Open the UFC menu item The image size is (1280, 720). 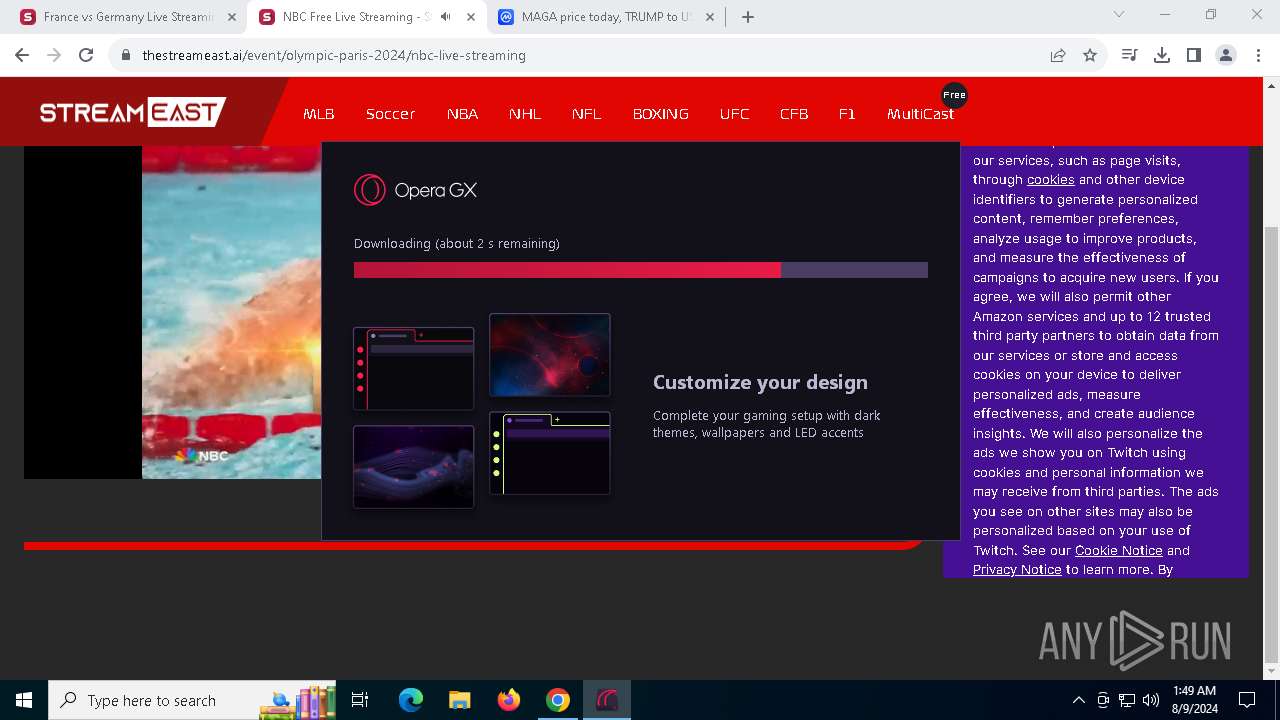click(734, 114)
